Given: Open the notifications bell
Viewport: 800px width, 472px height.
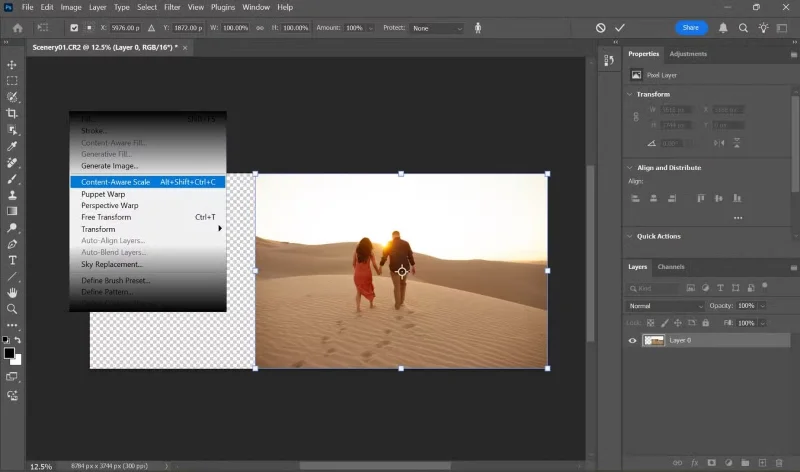Looking at the screenshot, I should pyautogui.click(x=723, y=28).
